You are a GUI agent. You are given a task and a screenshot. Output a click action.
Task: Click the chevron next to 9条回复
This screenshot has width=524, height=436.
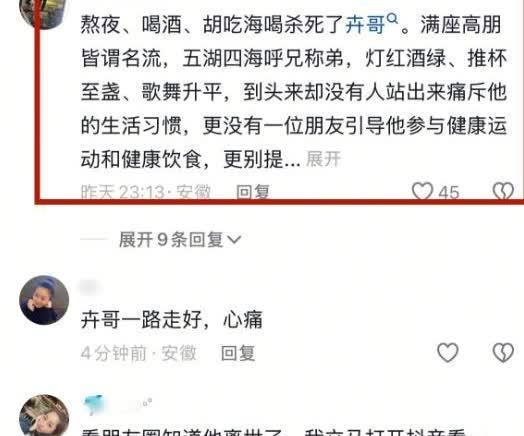pos(234,240)
